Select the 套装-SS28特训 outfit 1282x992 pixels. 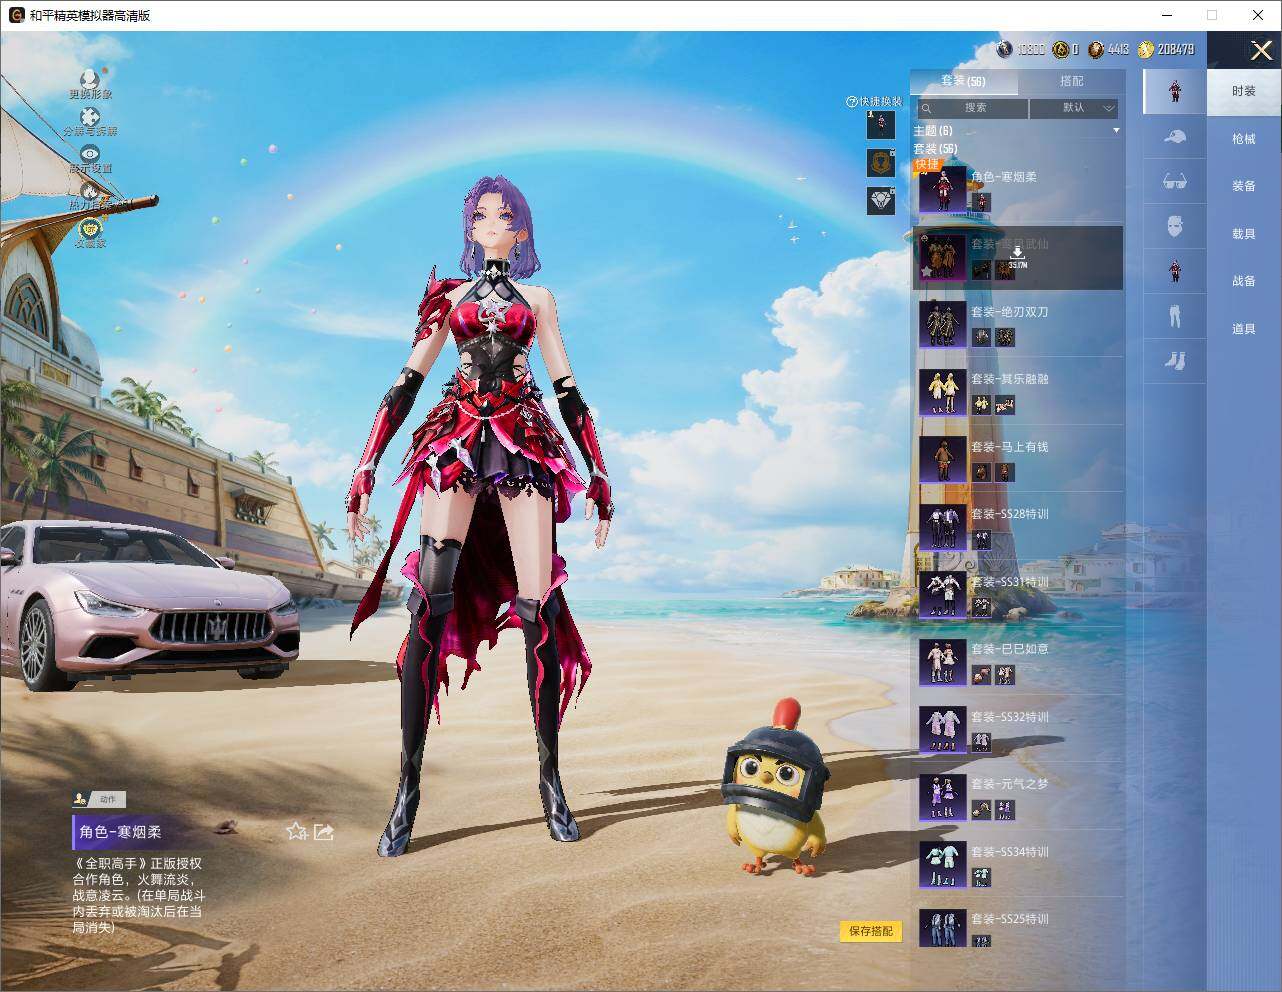[1018, 526]
